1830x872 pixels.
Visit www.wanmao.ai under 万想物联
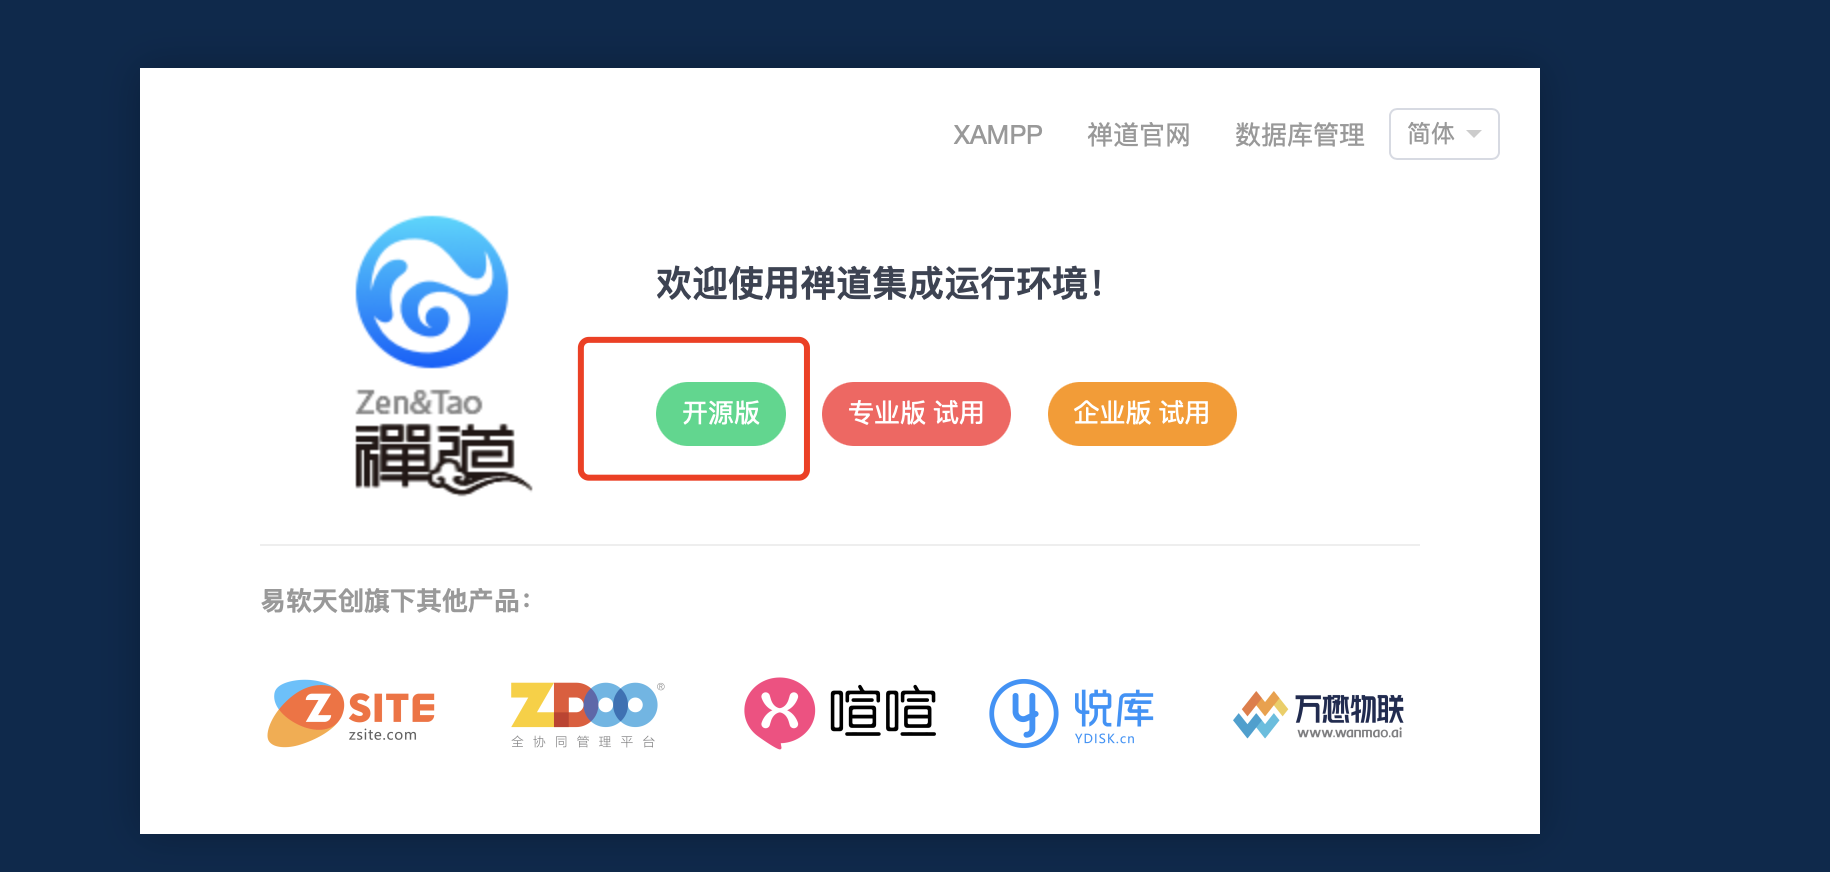click(x=1349, y=733)
